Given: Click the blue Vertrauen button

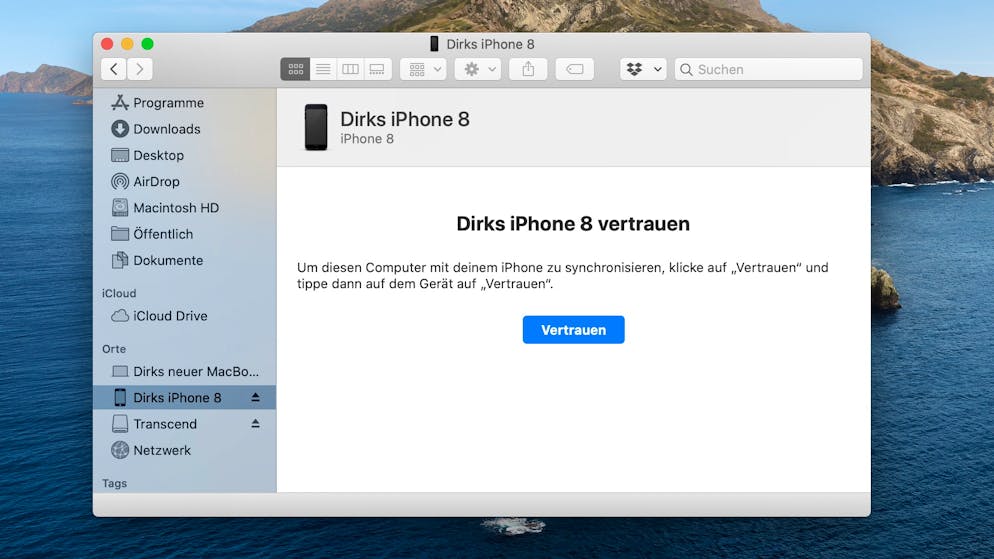Looking at the screenshot, I should [x=574, y=330].
